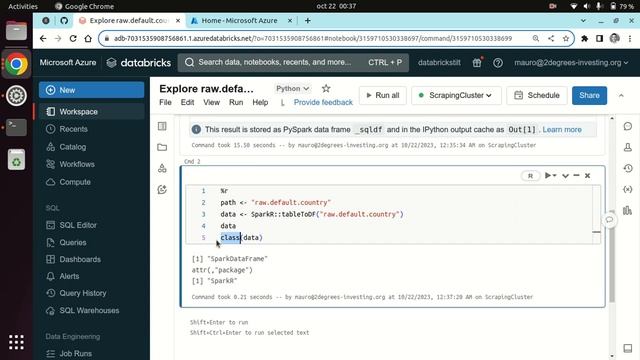Click the Share button
640x360 pixels.
point(589,95)
